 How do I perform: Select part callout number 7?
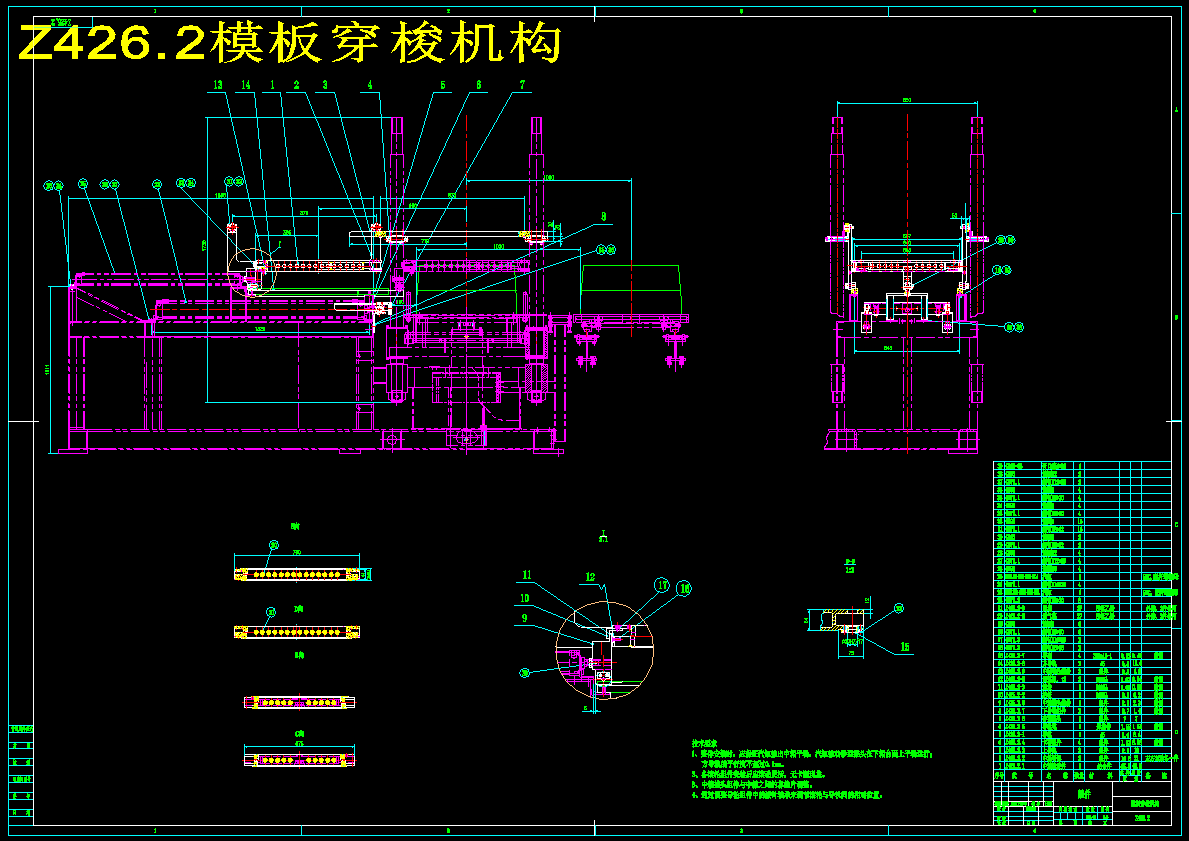point(522,86)
